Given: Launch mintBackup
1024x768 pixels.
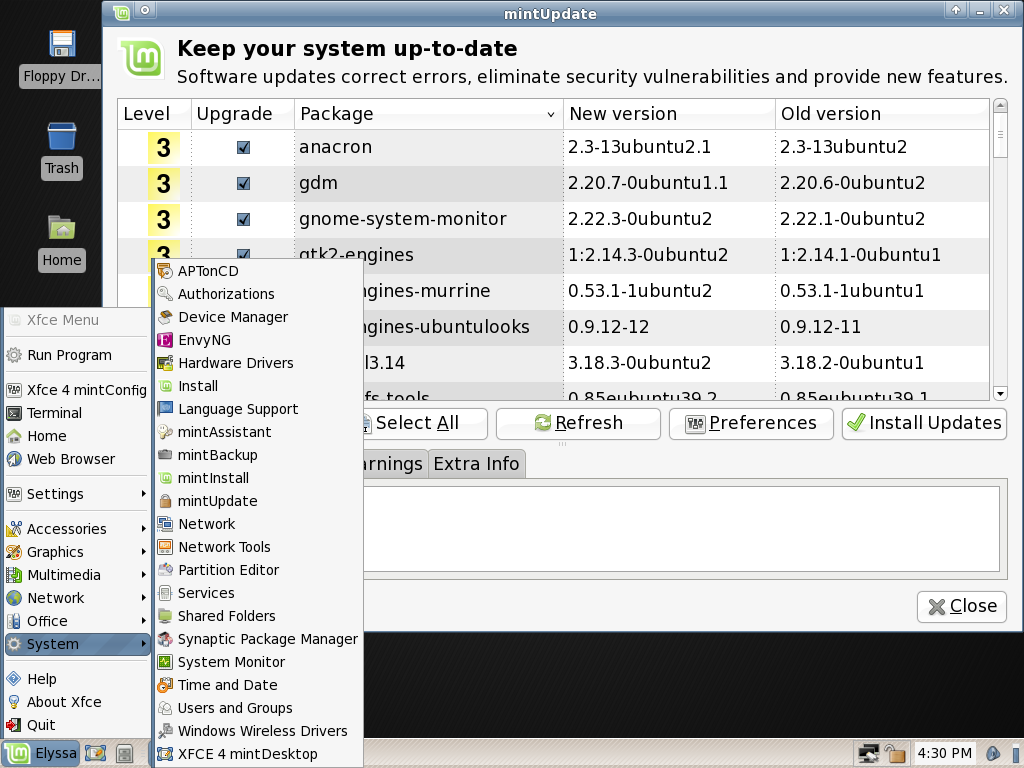Looking at the screenshot, I should click(x=258, y=455).
